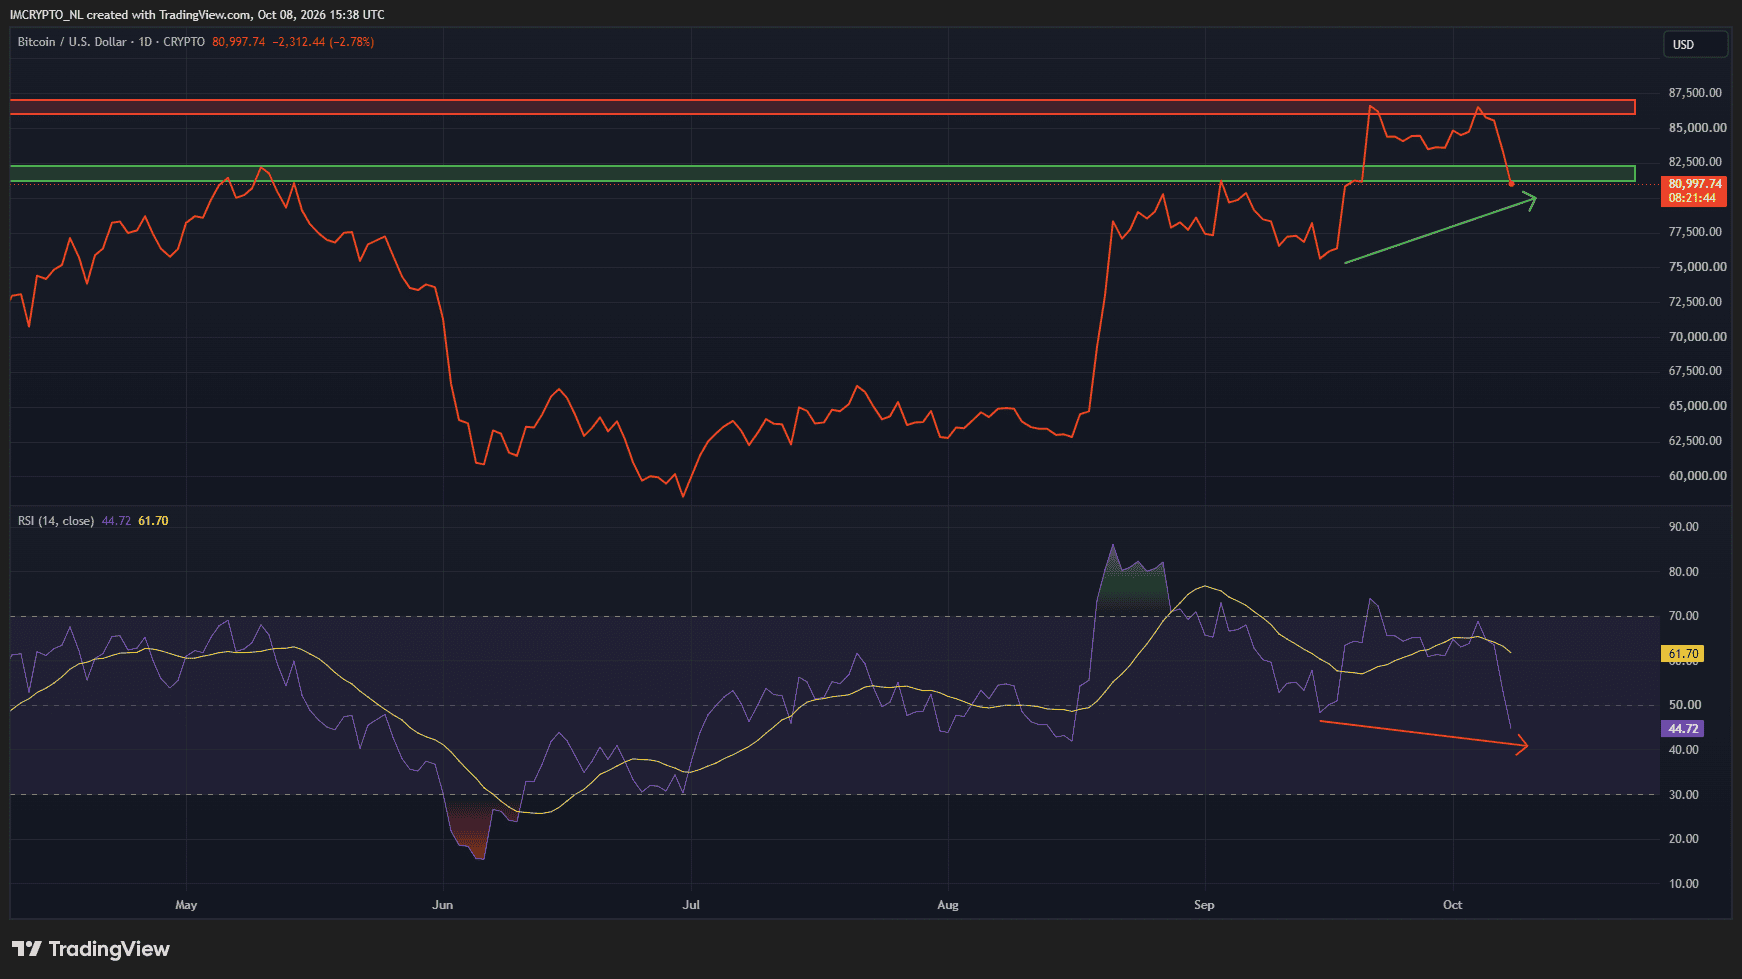This screenshot has width=1742, height=979.
Task: Click the RSI 50.00 level axis label
Action: tap(1683, 705)
